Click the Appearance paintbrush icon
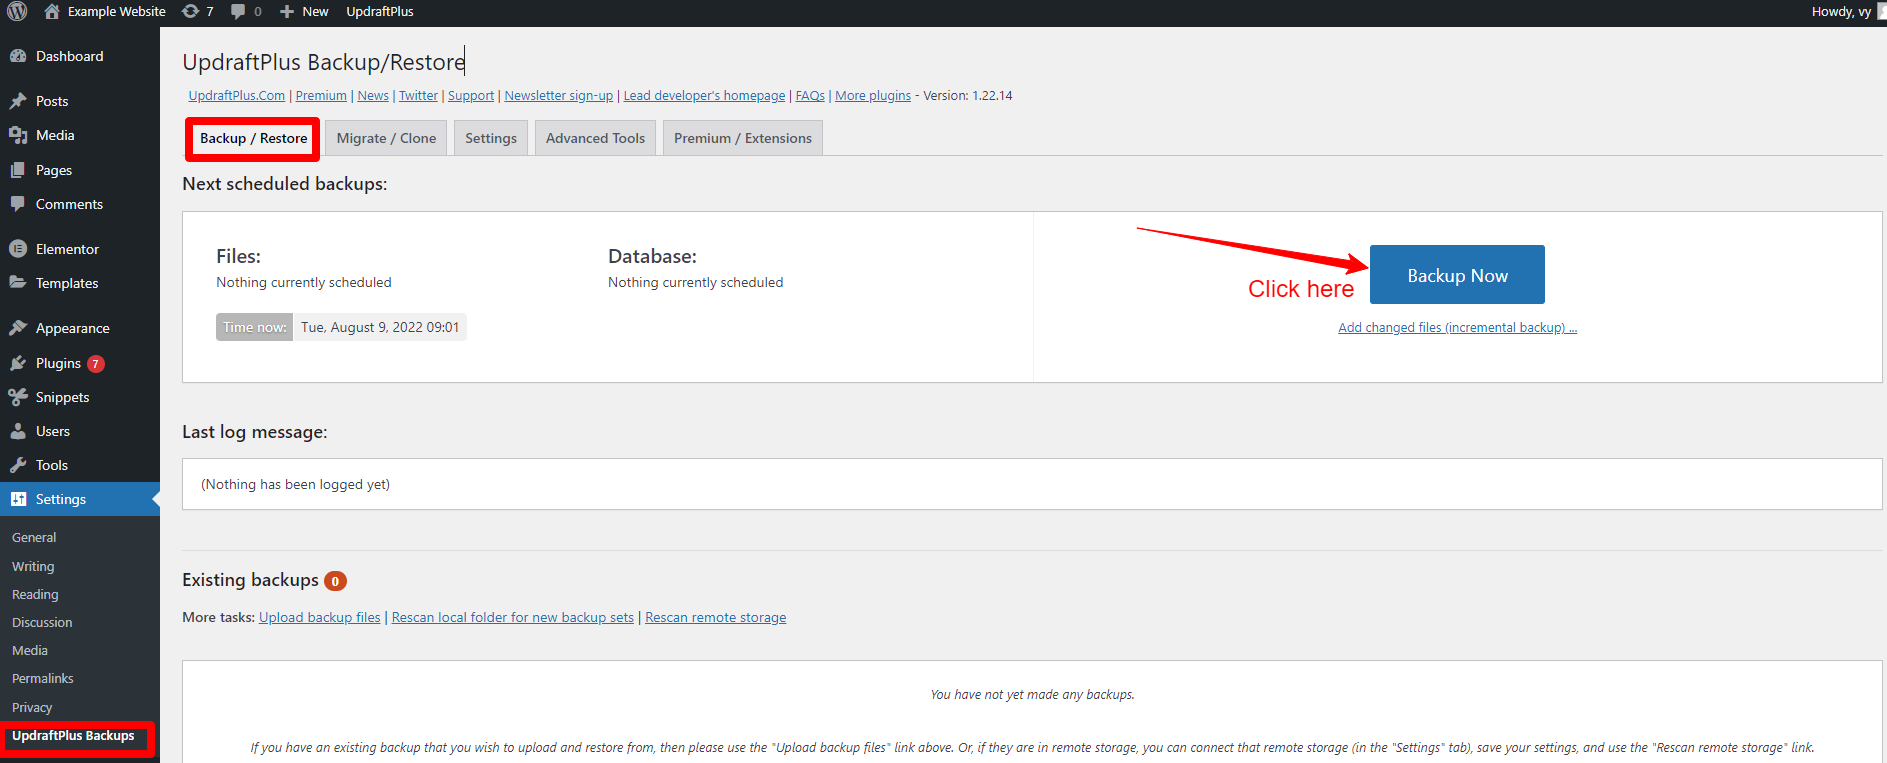This screenshot has height=763, width=1887. click(x=18, y=328)
